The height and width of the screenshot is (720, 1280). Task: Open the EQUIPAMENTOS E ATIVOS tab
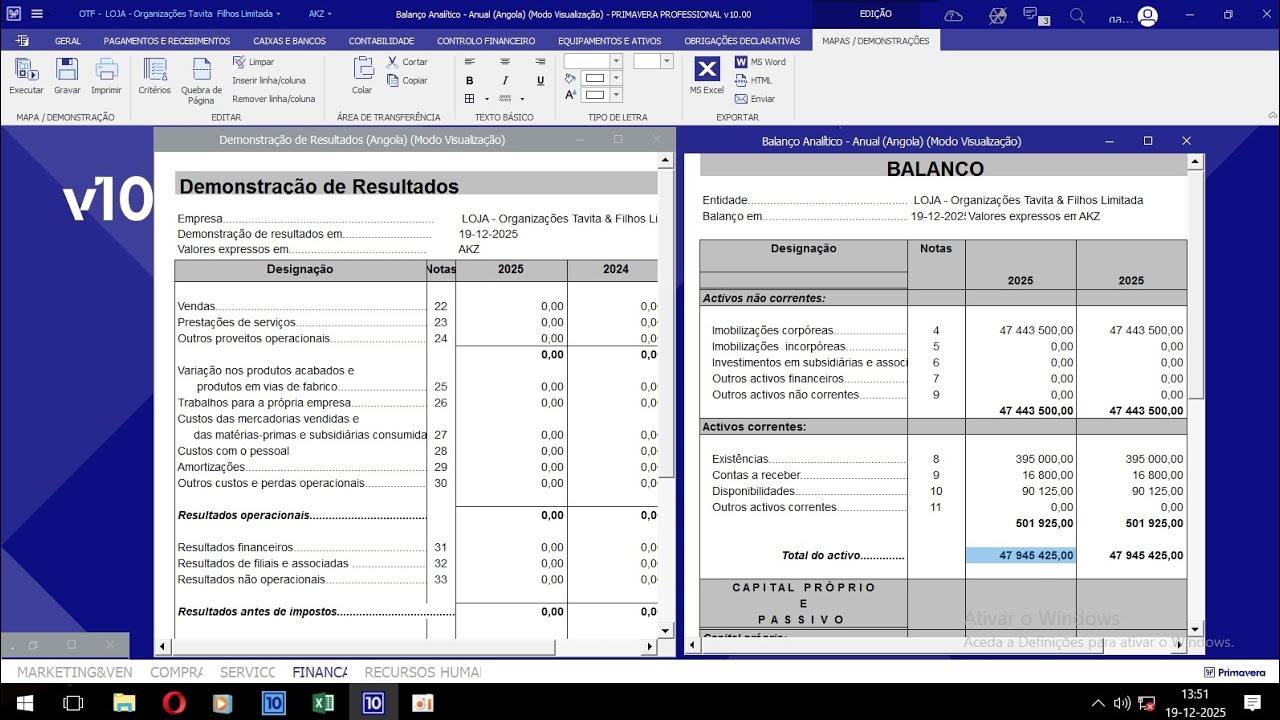(610, 41)
